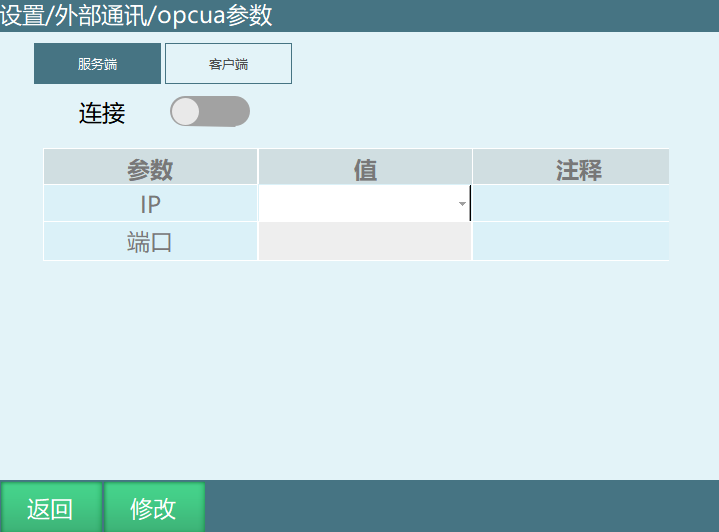Click the 参数 column header

(x=150, y=168)
